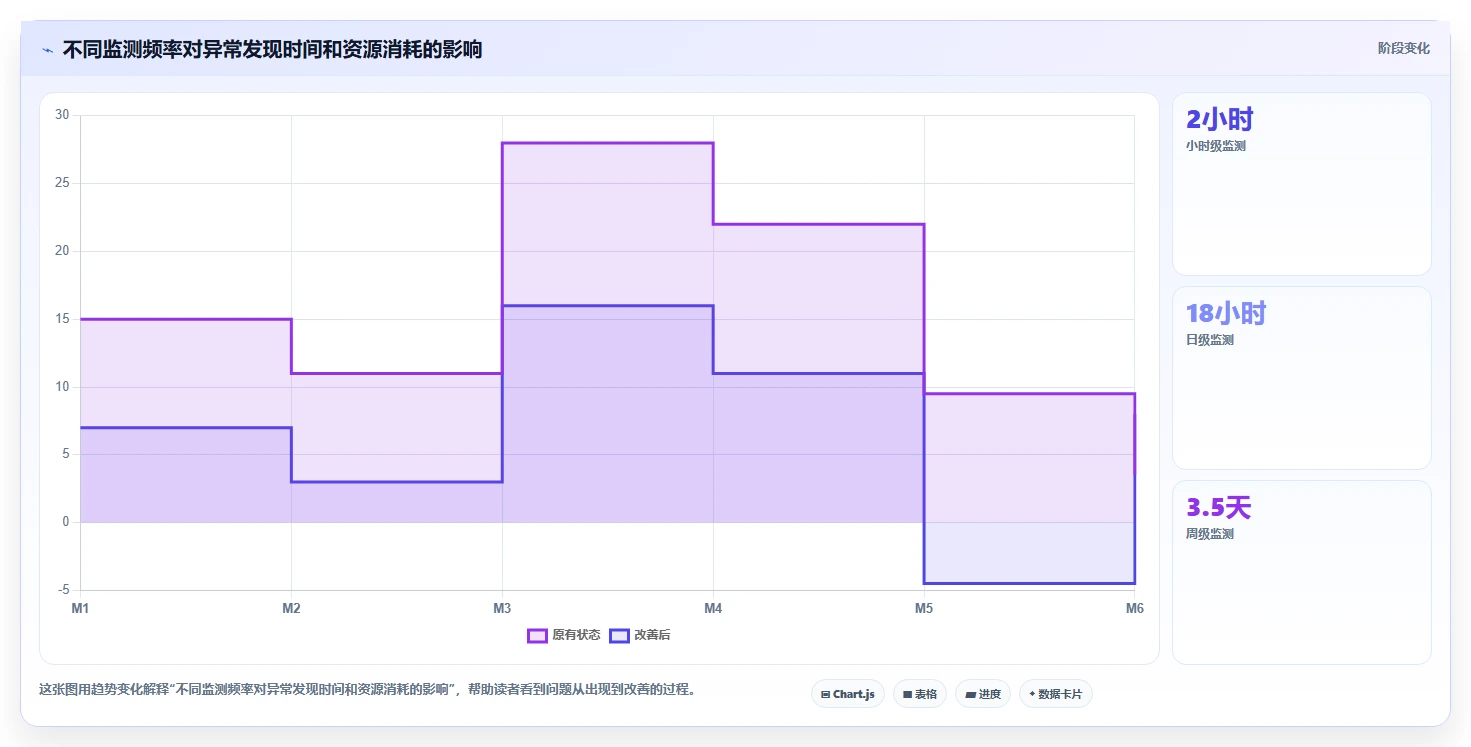
Task: Click the 阶段变化 label in header
Action: (x=1403, y=48)
